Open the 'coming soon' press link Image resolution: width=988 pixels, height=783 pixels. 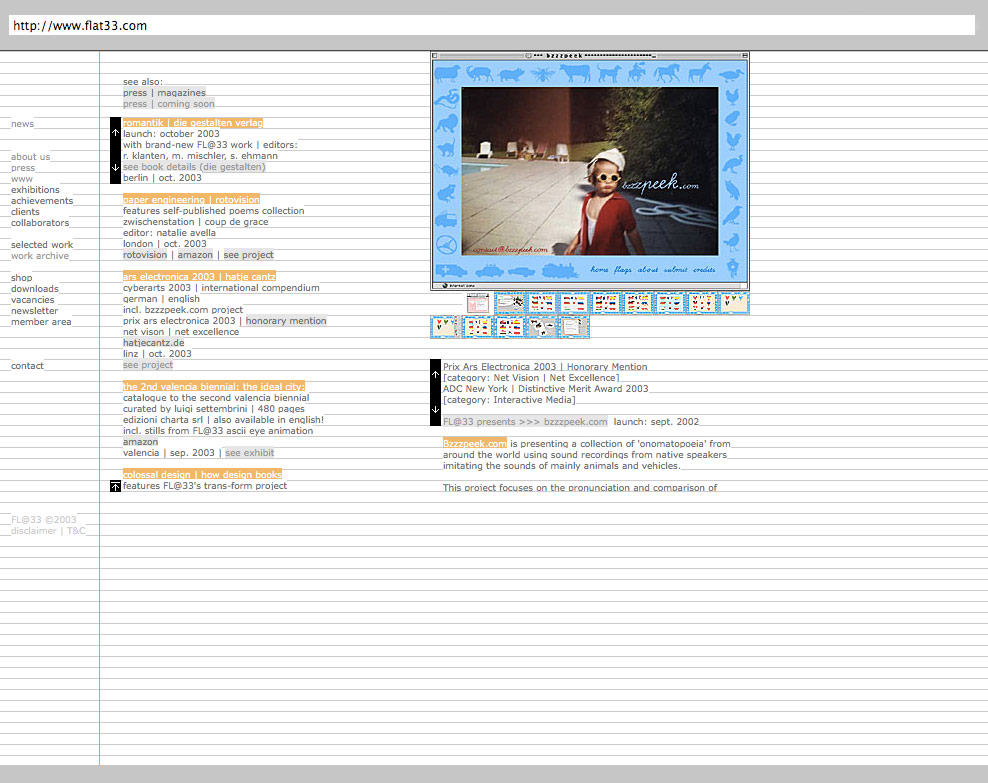click(x=186, y=104)
